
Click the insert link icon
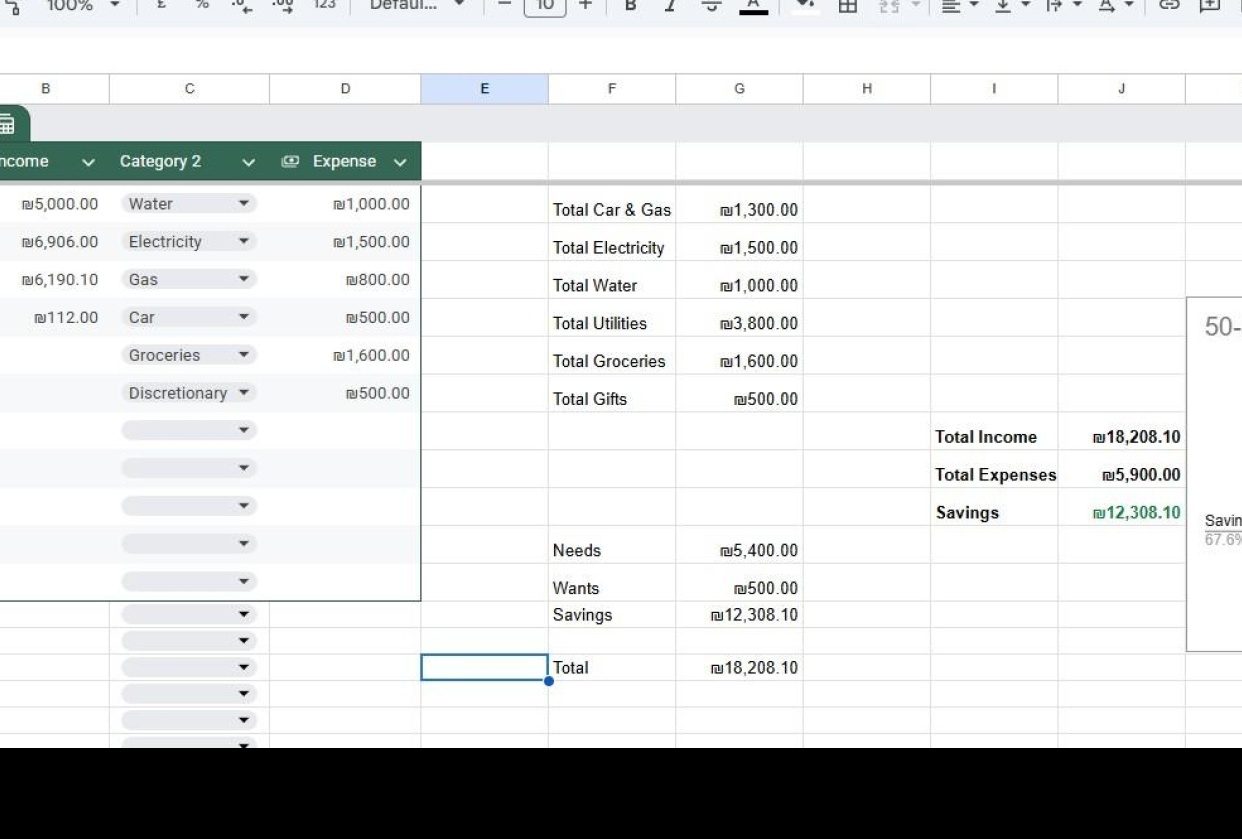(1168, 5)
